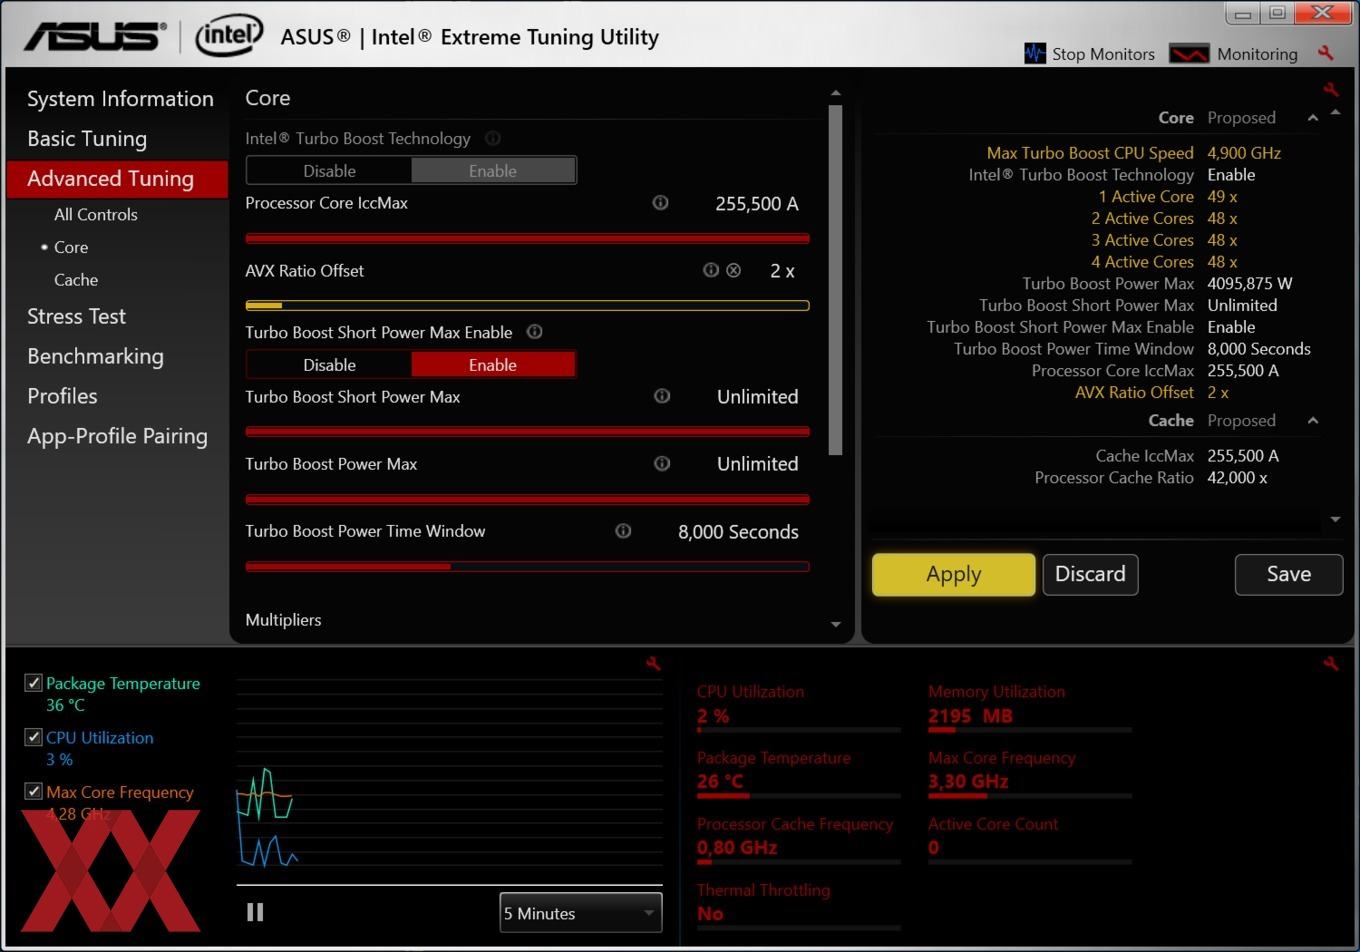Collapse the Core proposed section
Screen dimensions: 1360x952
pos(1313,118)
